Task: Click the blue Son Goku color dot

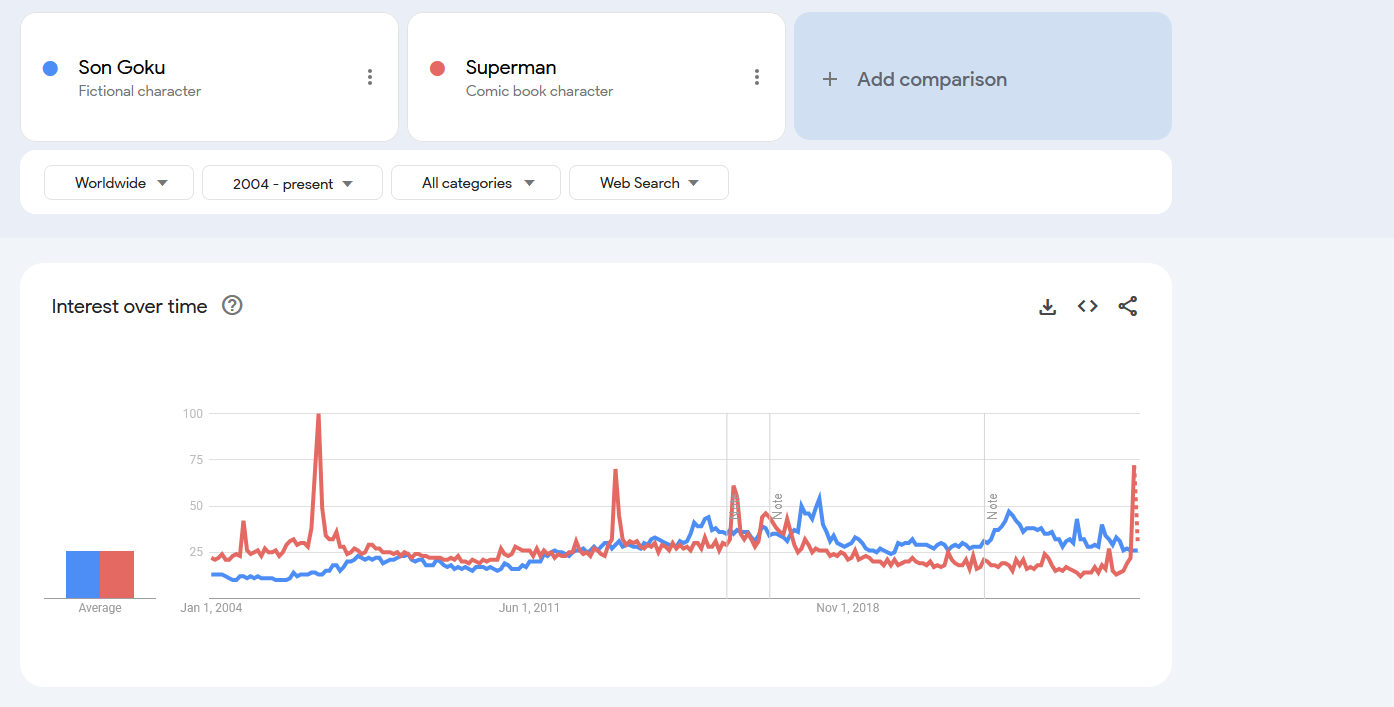Action: tap(50, 68)
